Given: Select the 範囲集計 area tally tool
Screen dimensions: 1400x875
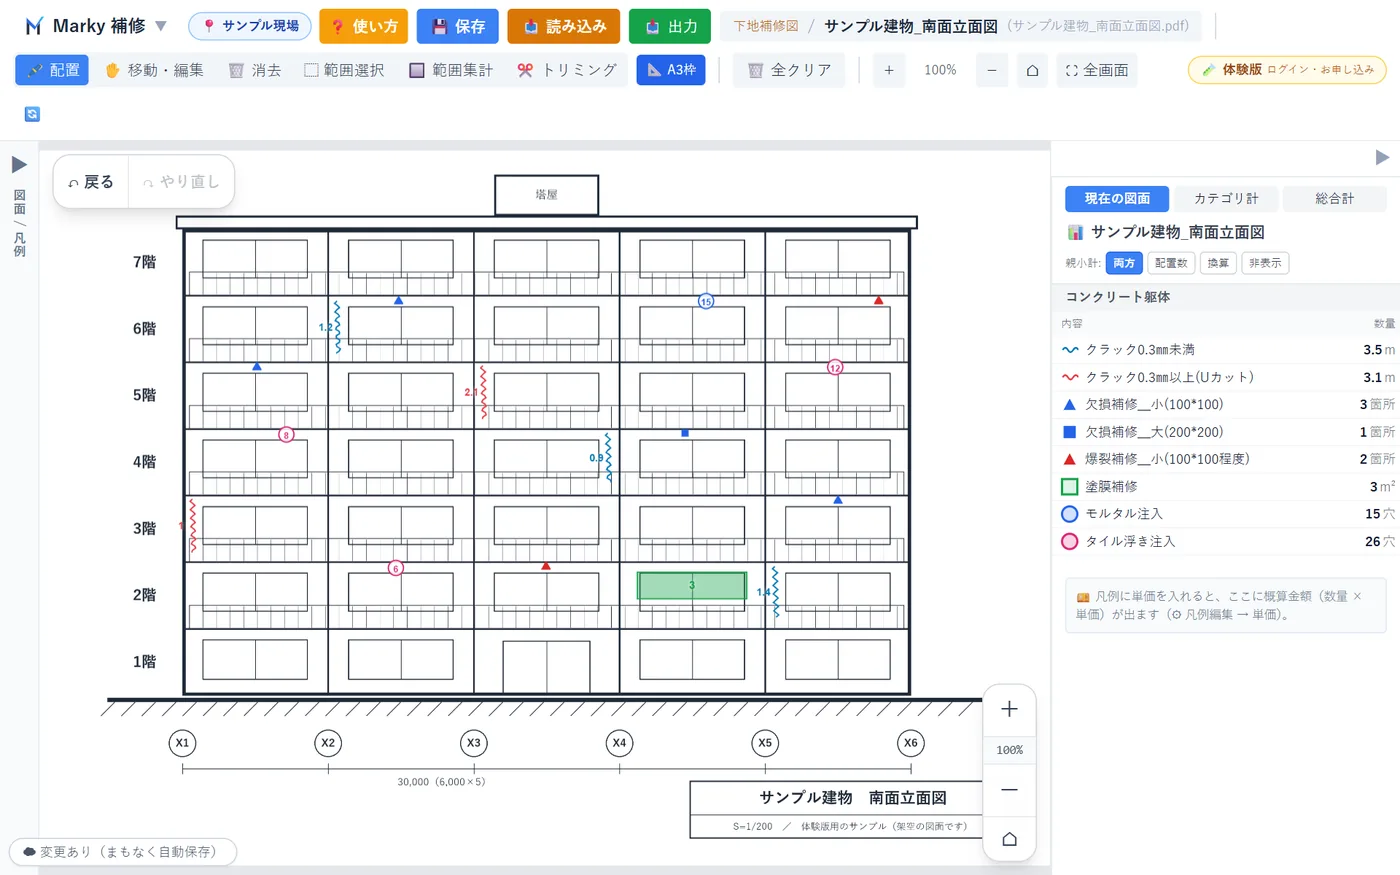Looking at the screenshot, I should [451, 70].
